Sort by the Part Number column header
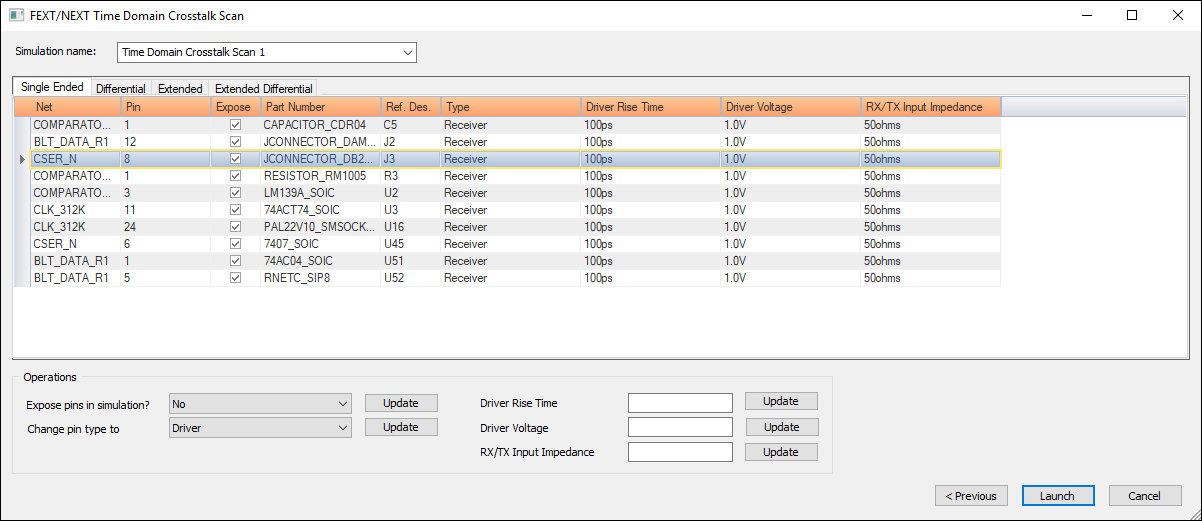The width and height of the screenshot is (1202, 521). click(x=321, y=107)
